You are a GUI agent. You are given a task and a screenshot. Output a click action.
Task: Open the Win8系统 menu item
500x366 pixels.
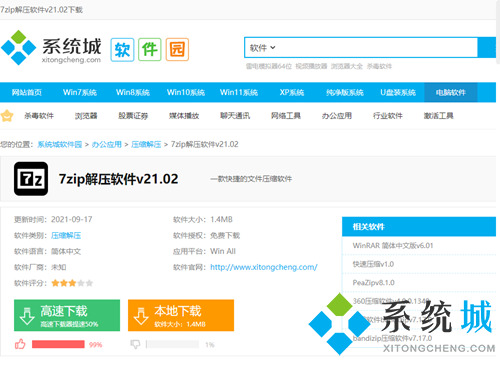tap(133, 92)
